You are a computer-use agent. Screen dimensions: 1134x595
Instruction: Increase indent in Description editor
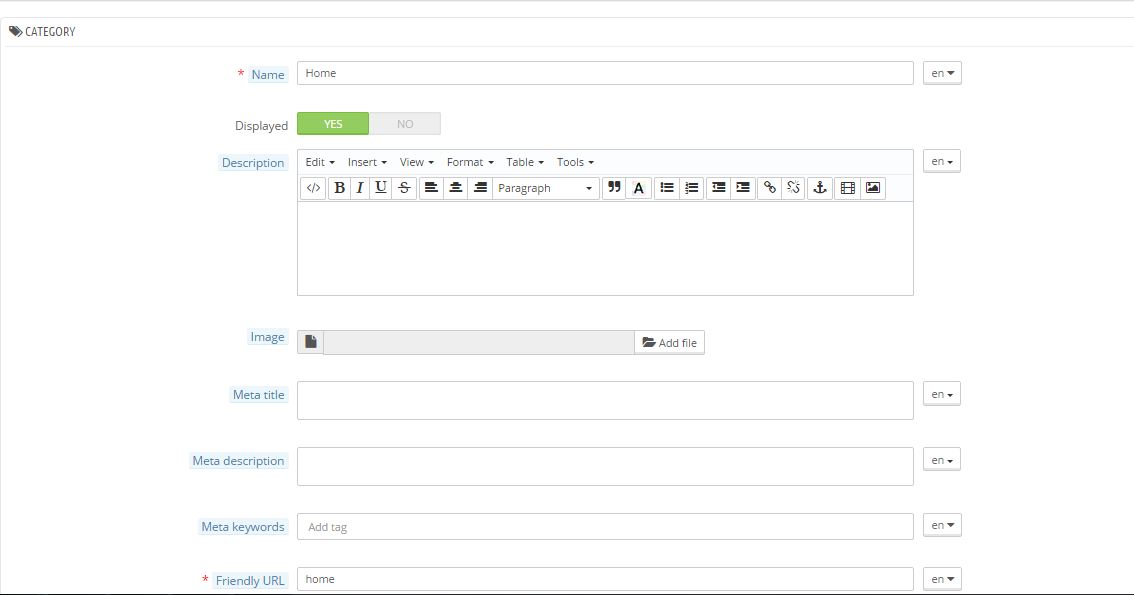pyautogui.click(x=743, y=188)
